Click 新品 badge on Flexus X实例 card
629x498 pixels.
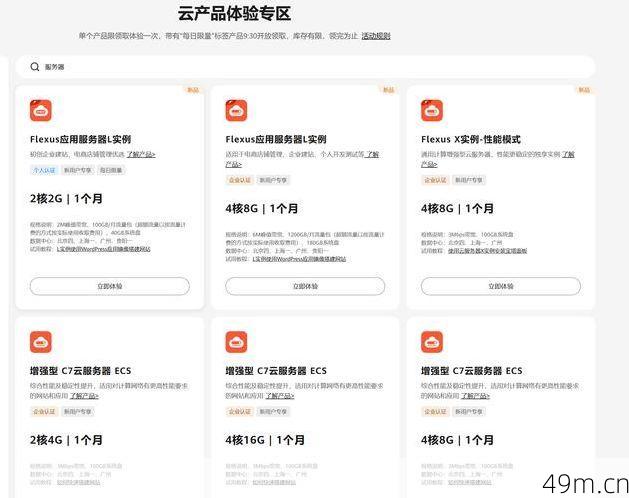point(584,90)
